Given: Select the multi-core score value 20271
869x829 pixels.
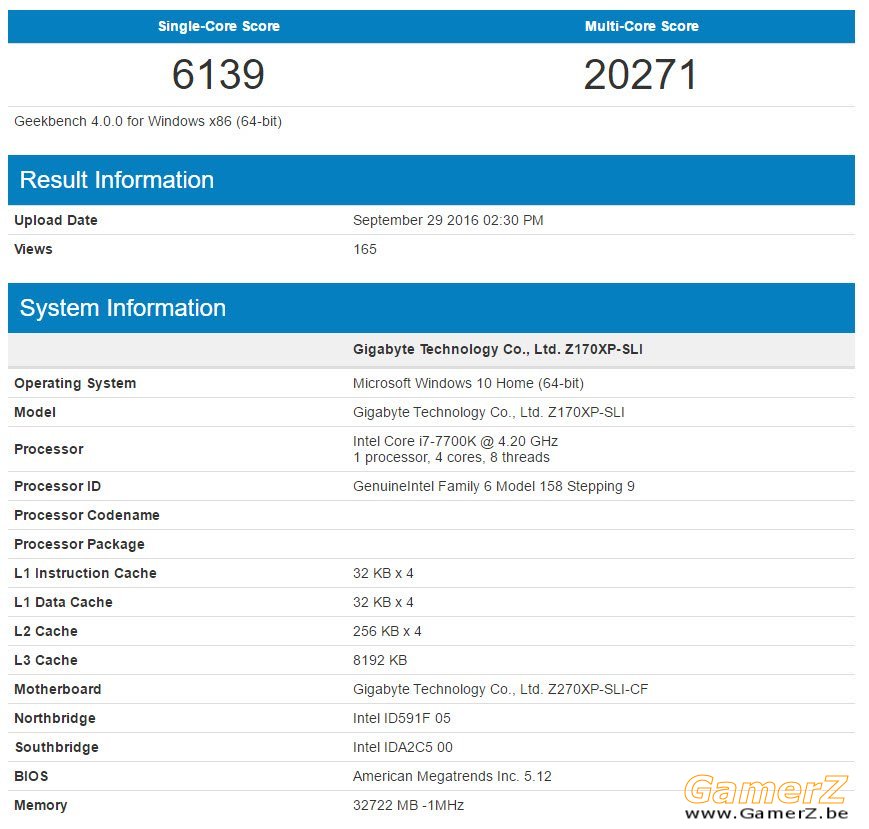Looking at the screenshot, I should (x=640, y=74).
